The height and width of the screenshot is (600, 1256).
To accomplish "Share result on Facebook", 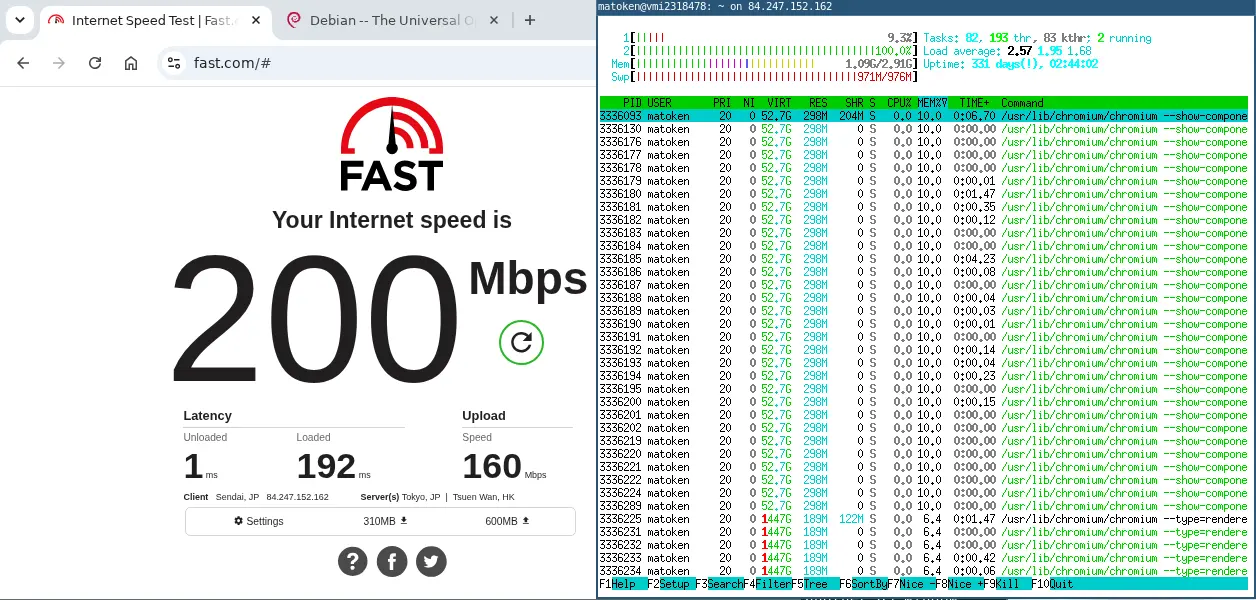I will click(391, 561).
